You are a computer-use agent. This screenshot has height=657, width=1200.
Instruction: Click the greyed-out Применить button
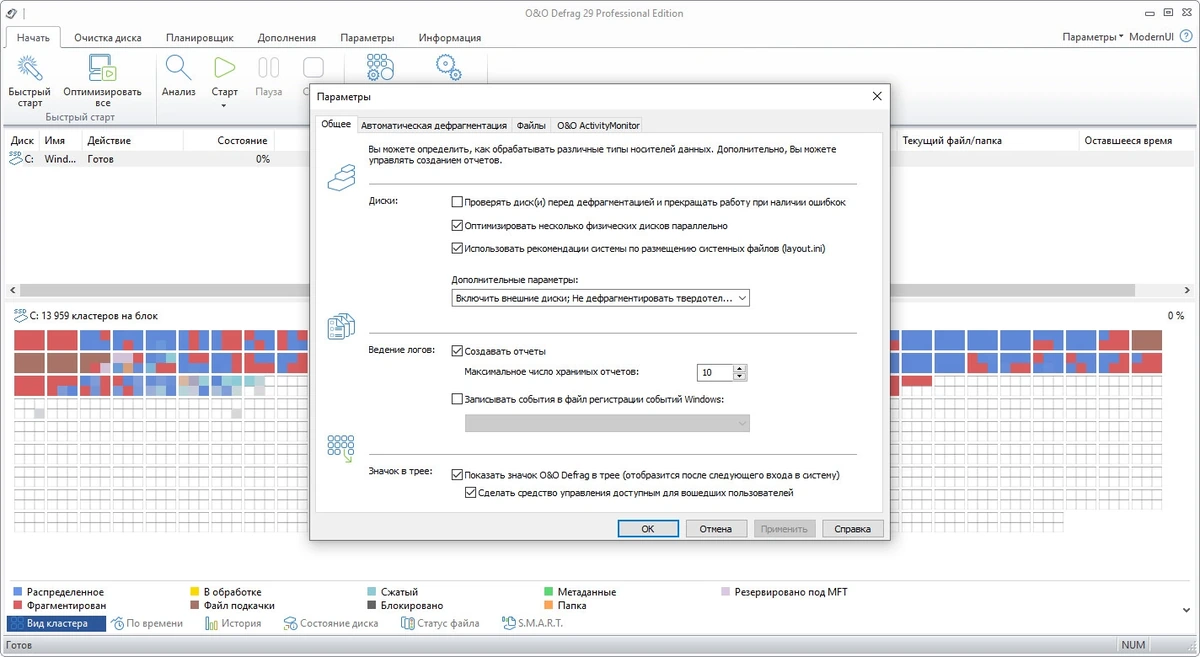785,529
